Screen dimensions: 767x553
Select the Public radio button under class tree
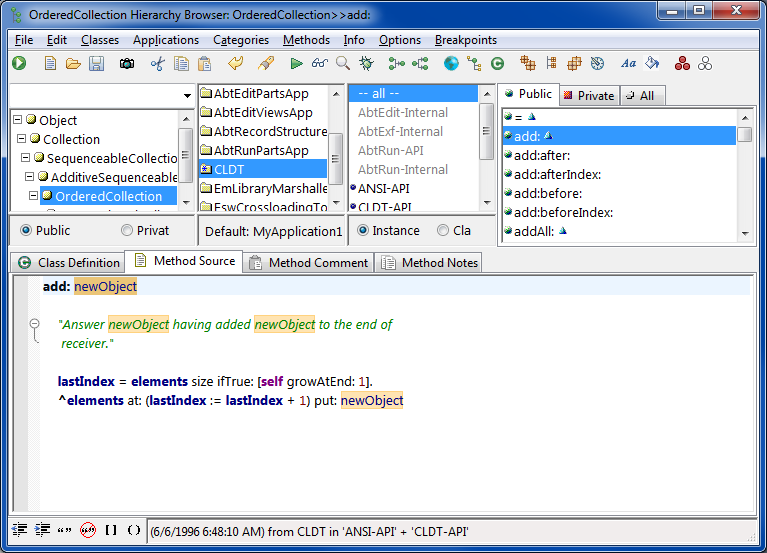click(x=26, y=230)
